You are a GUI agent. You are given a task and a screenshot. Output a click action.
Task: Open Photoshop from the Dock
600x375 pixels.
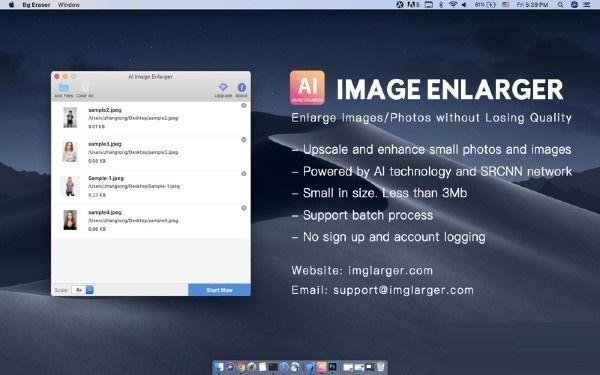pyautogui.click(x=333, y=367)
